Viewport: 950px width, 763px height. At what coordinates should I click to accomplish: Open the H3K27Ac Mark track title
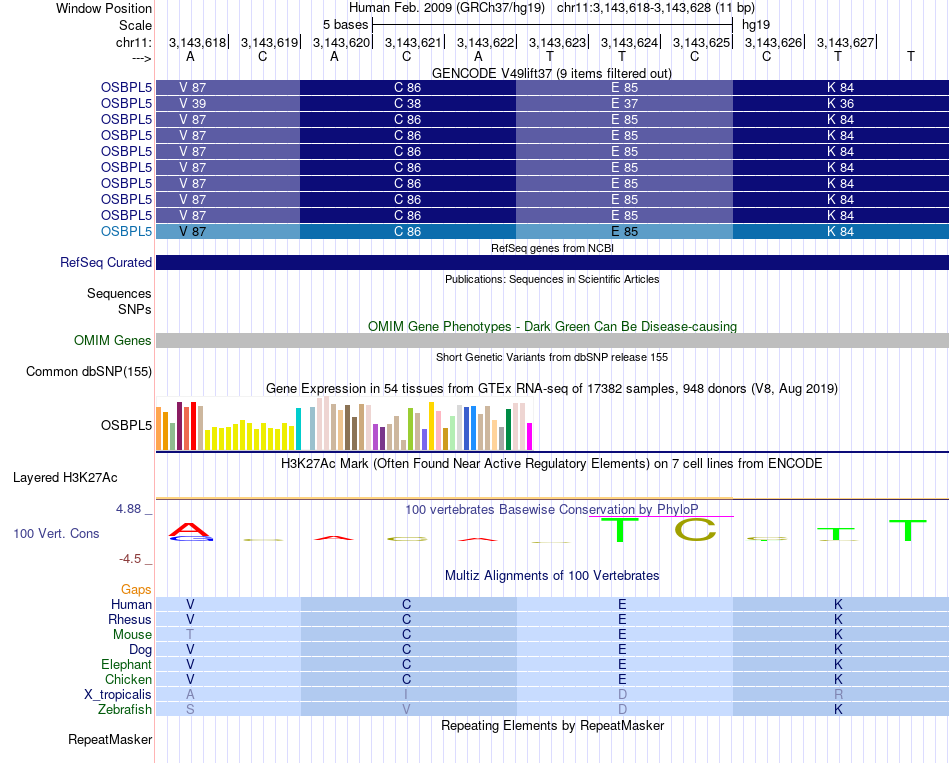(x=552, y=464)
